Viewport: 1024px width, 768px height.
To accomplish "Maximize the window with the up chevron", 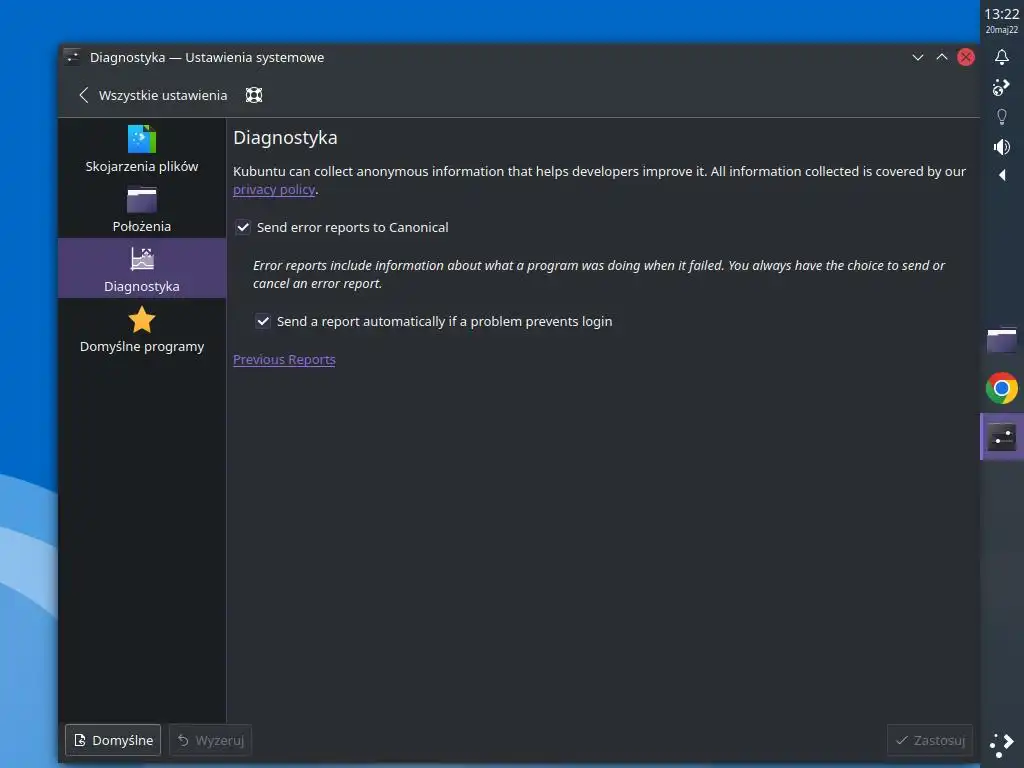I will point(942,57).
